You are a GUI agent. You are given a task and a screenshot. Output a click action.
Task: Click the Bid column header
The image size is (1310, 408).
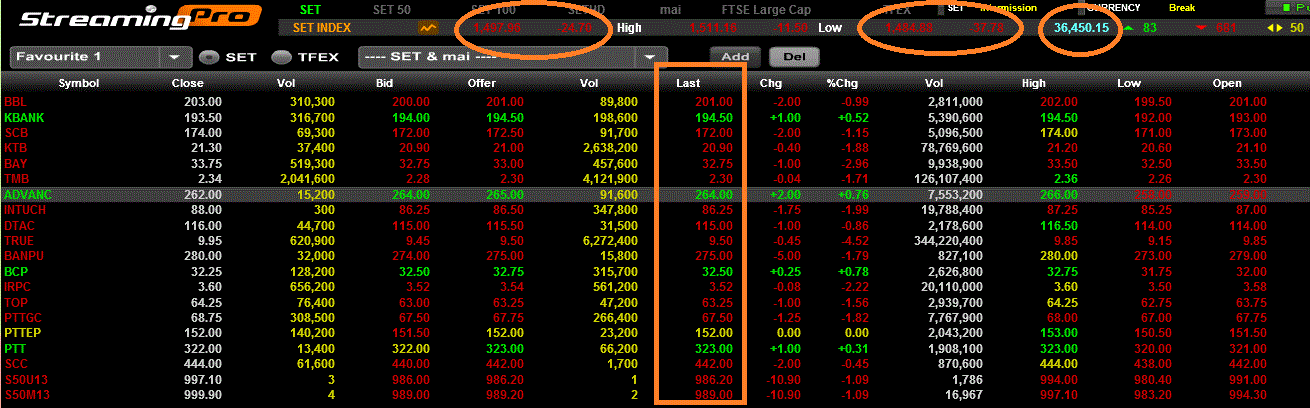pos(385,83)
